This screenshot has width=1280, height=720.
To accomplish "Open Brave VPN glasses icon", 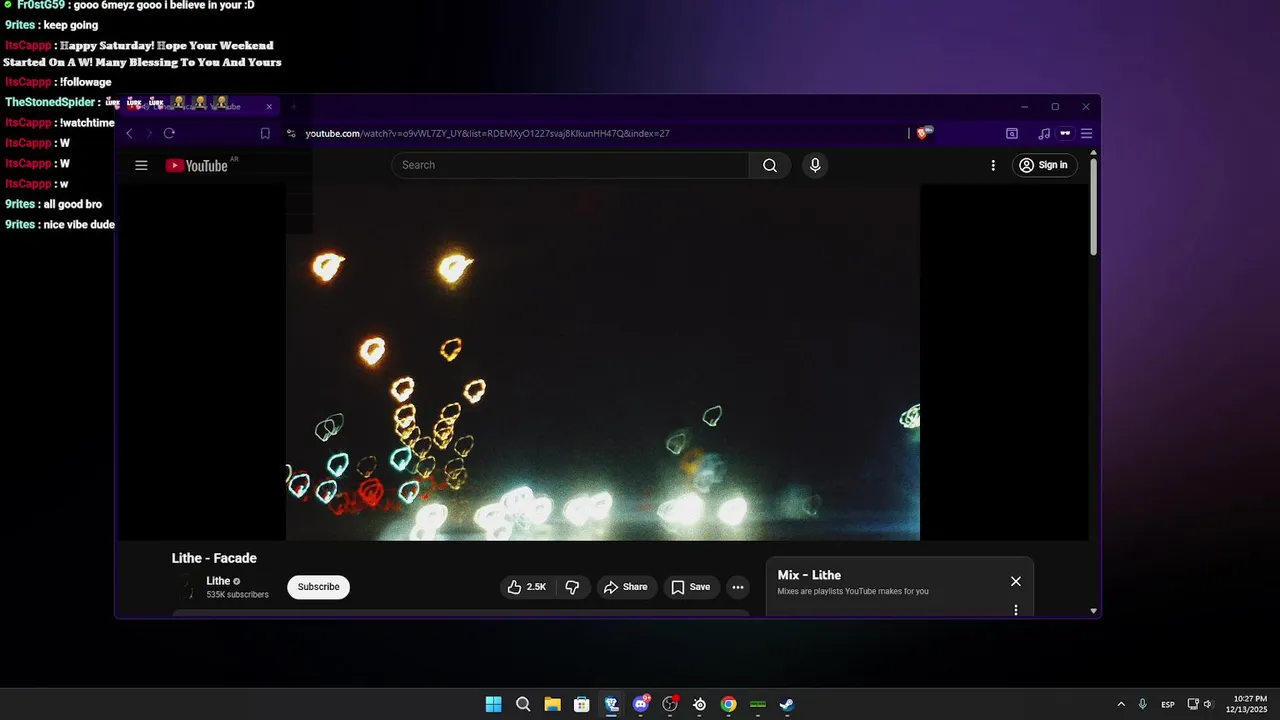I will (x=1065, y=133).
